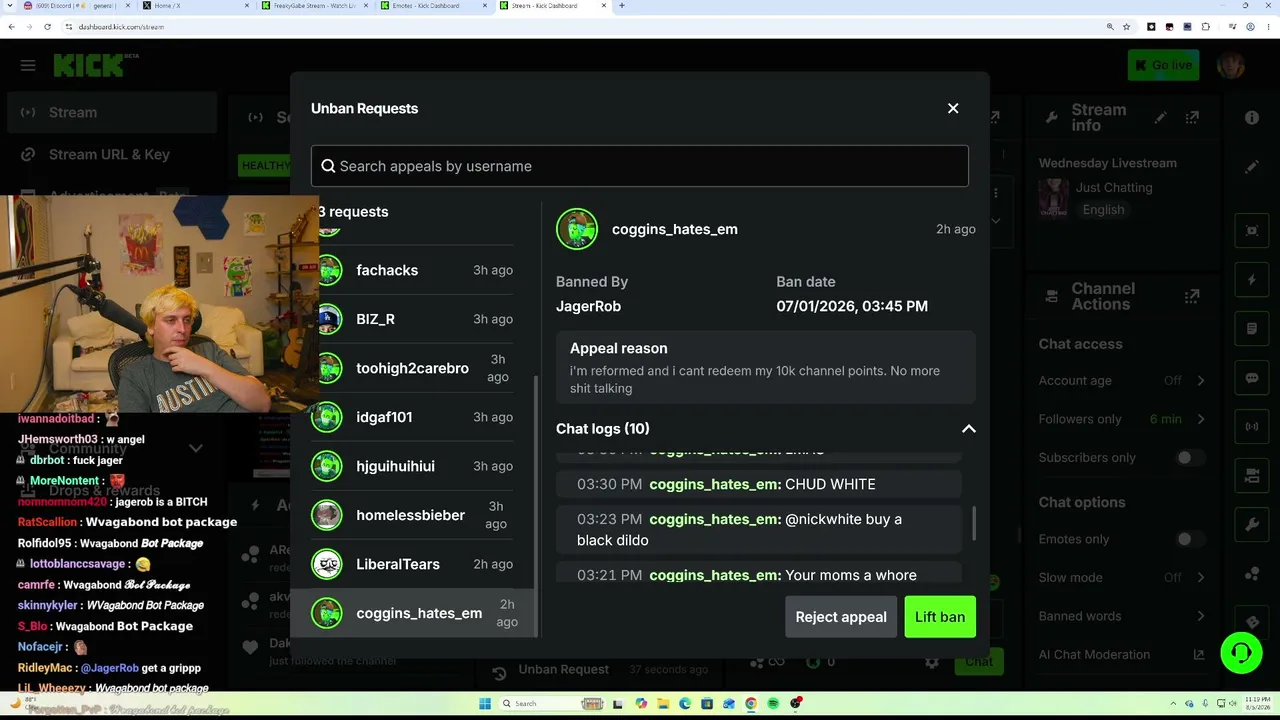Open the chat bubble icon in right rail

tap(1252, 378)
